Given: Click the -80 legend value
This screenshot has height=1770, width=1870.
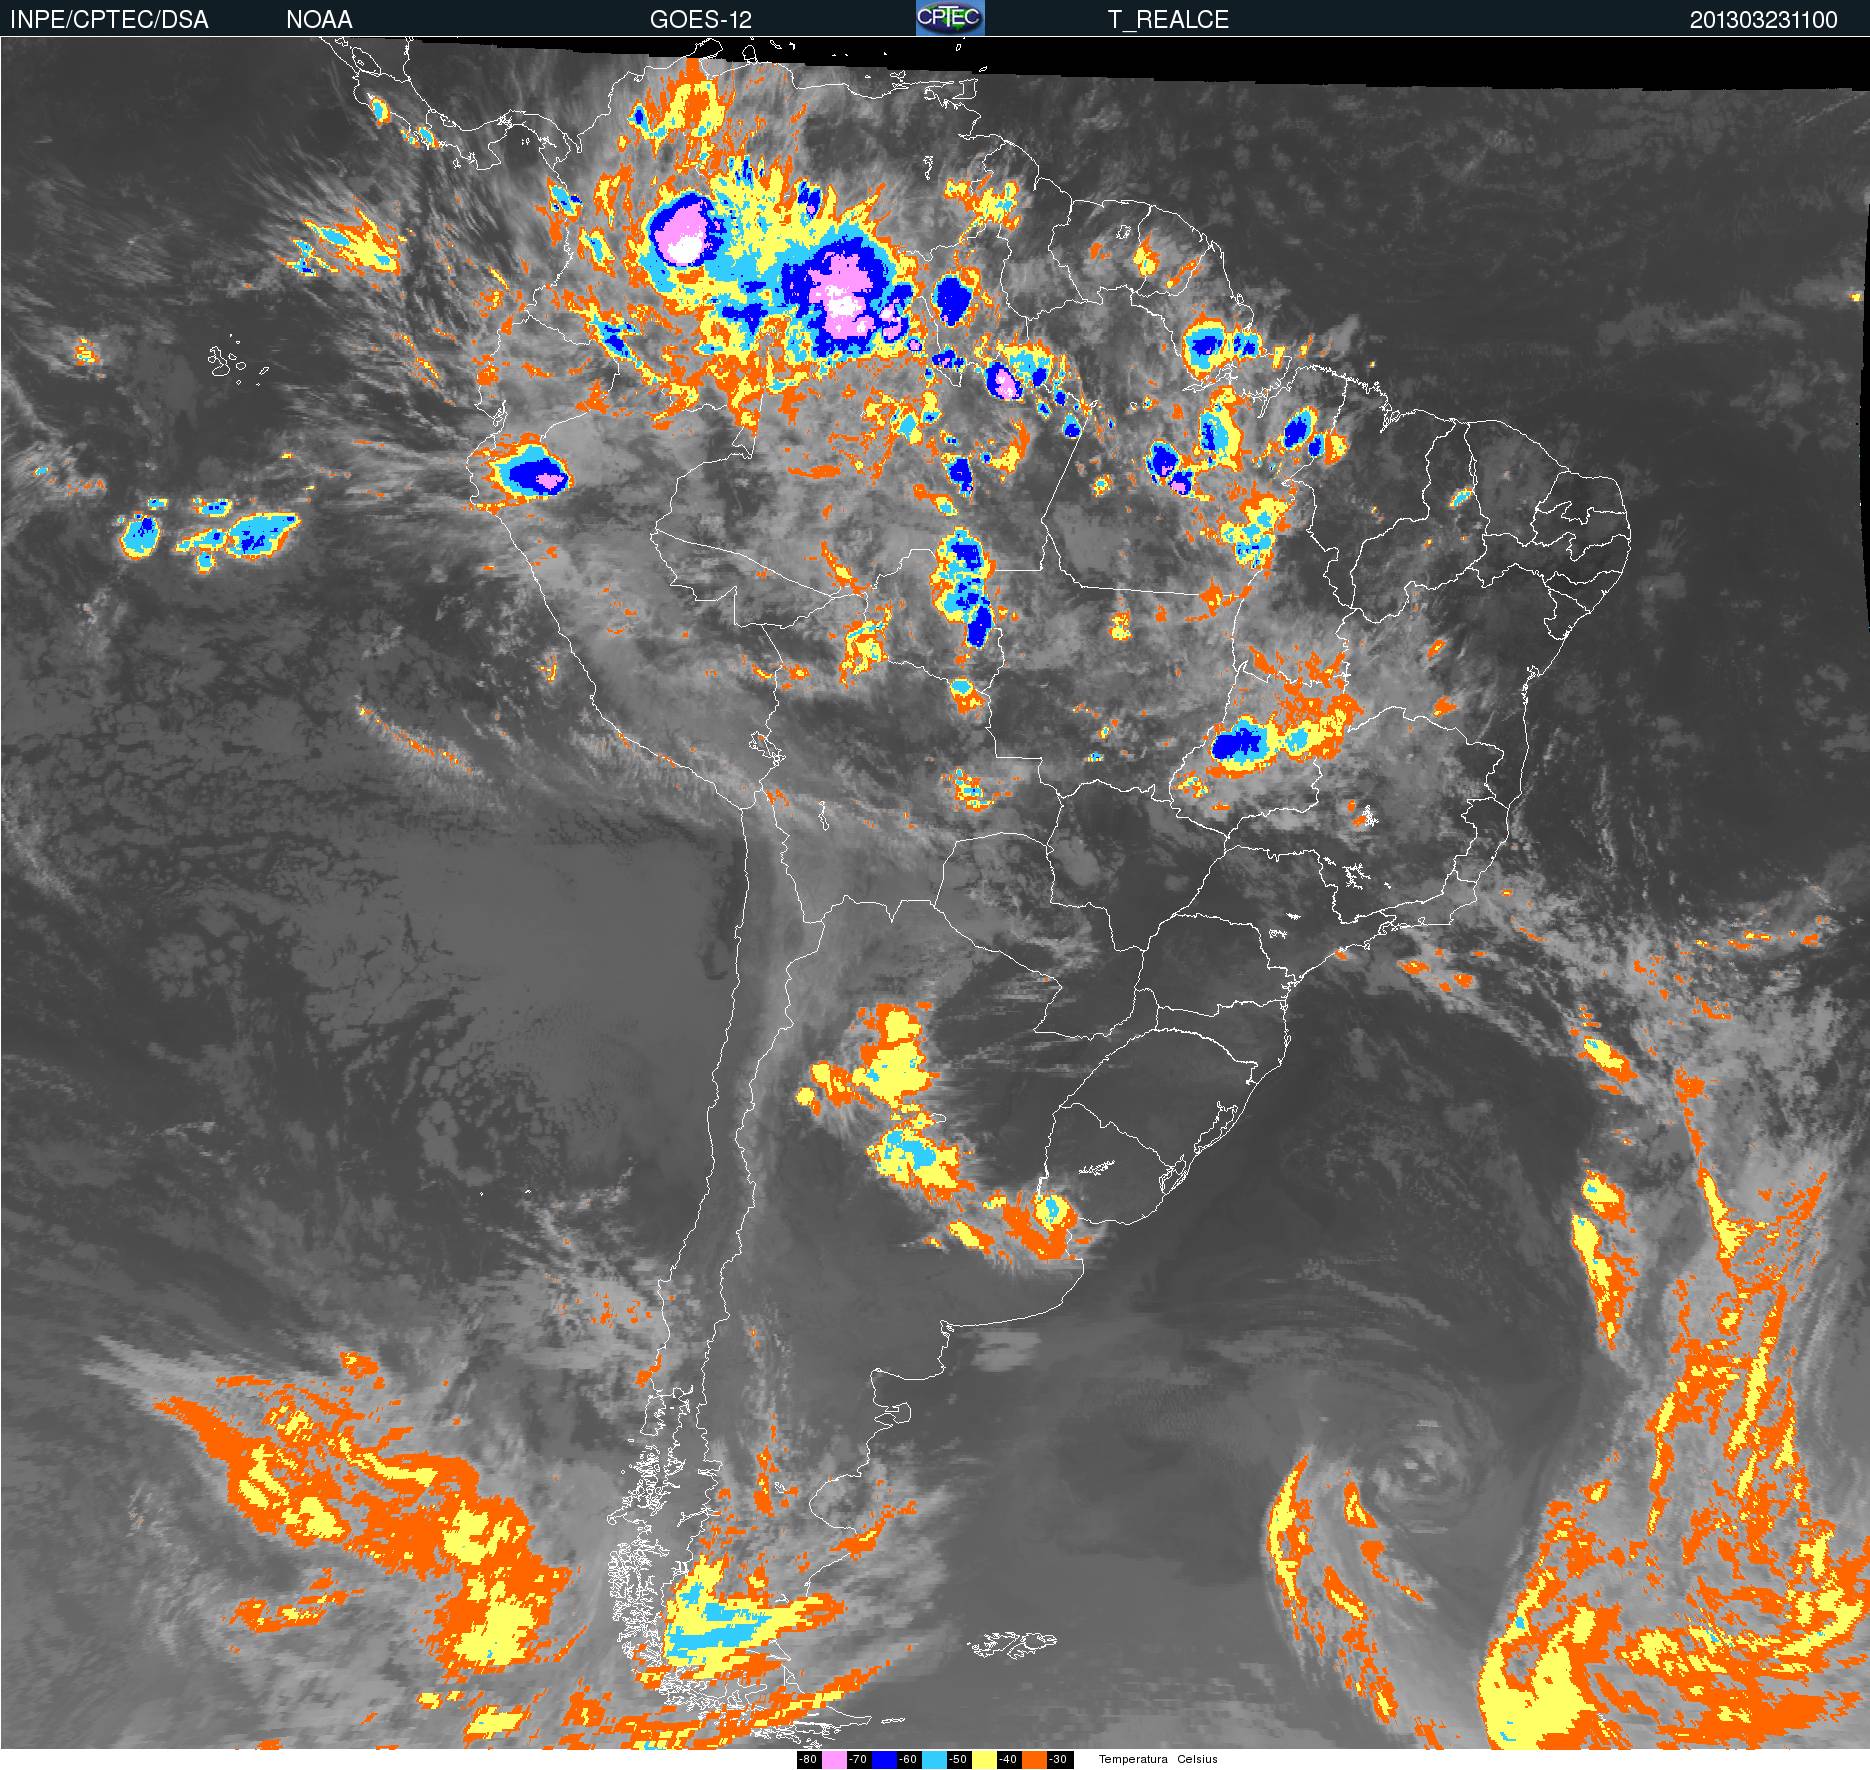Looking at the screenshot, I should tap(808, 1760).
